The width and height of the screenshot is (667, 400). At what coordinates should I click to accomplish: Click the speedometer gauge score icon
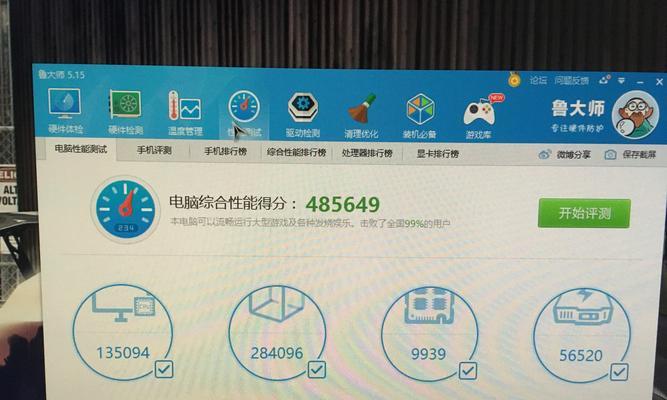(125, 209)
